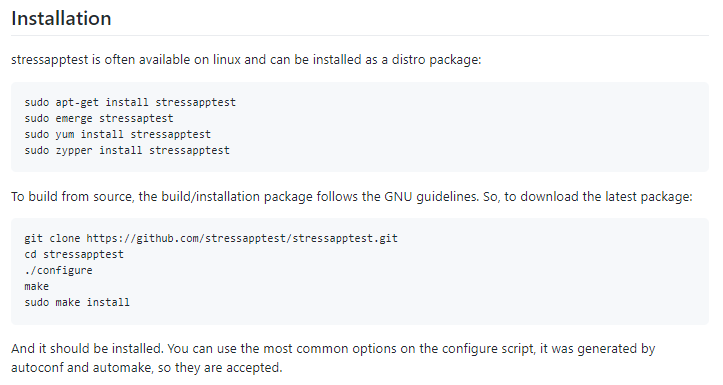Click the sudo yum install stressapptest line

pyautogui.click(x=118, y=135)
